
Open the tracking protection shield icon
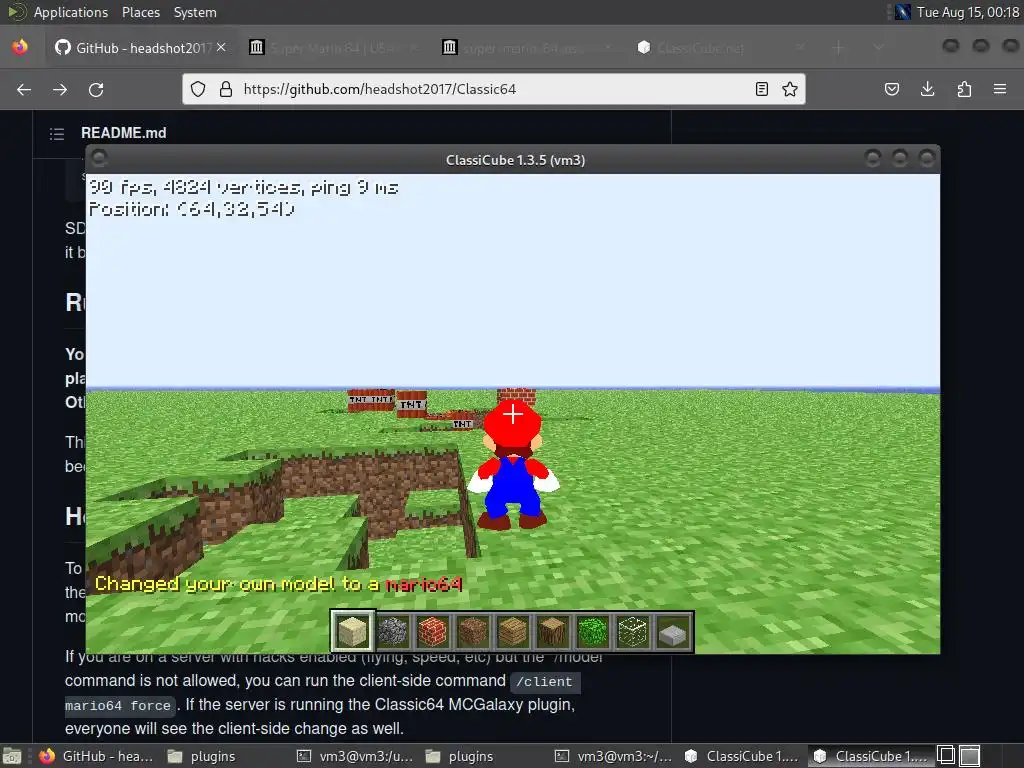point(198,89)
